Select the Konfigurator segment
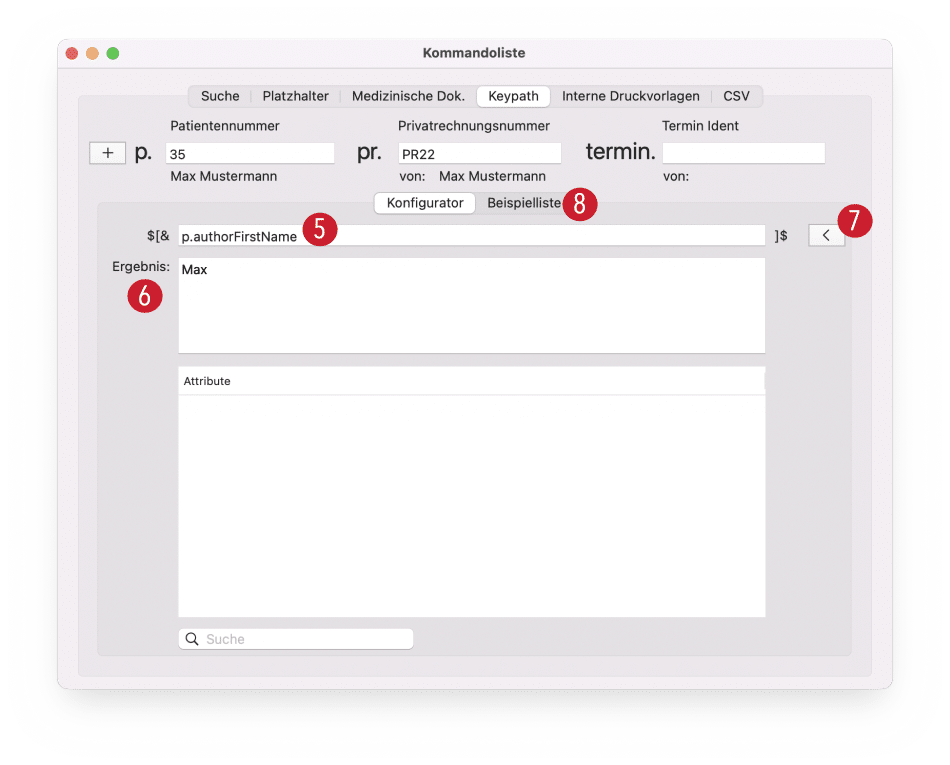This screenshot has width=950, height=765. [425, 203]
